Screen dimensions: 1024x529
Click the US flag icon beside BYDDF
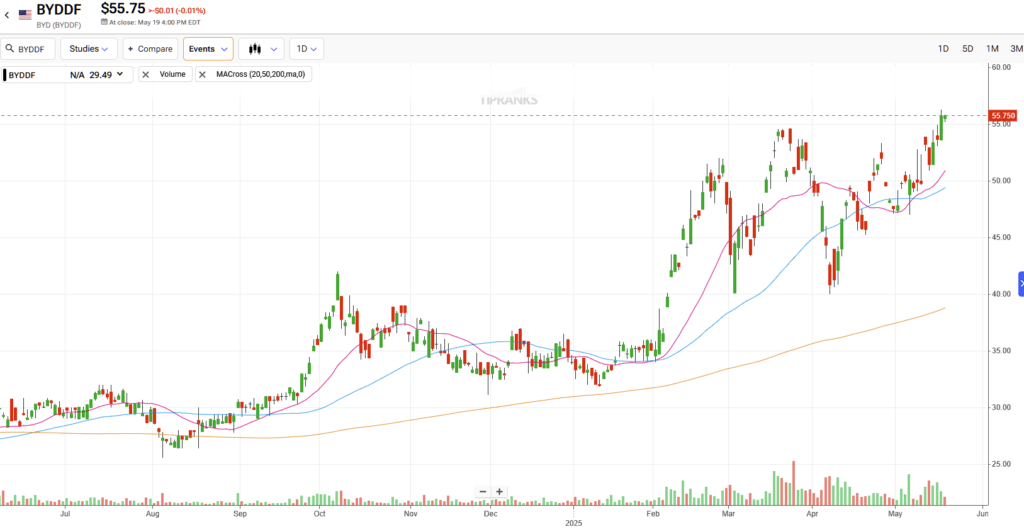coord(25,14)
